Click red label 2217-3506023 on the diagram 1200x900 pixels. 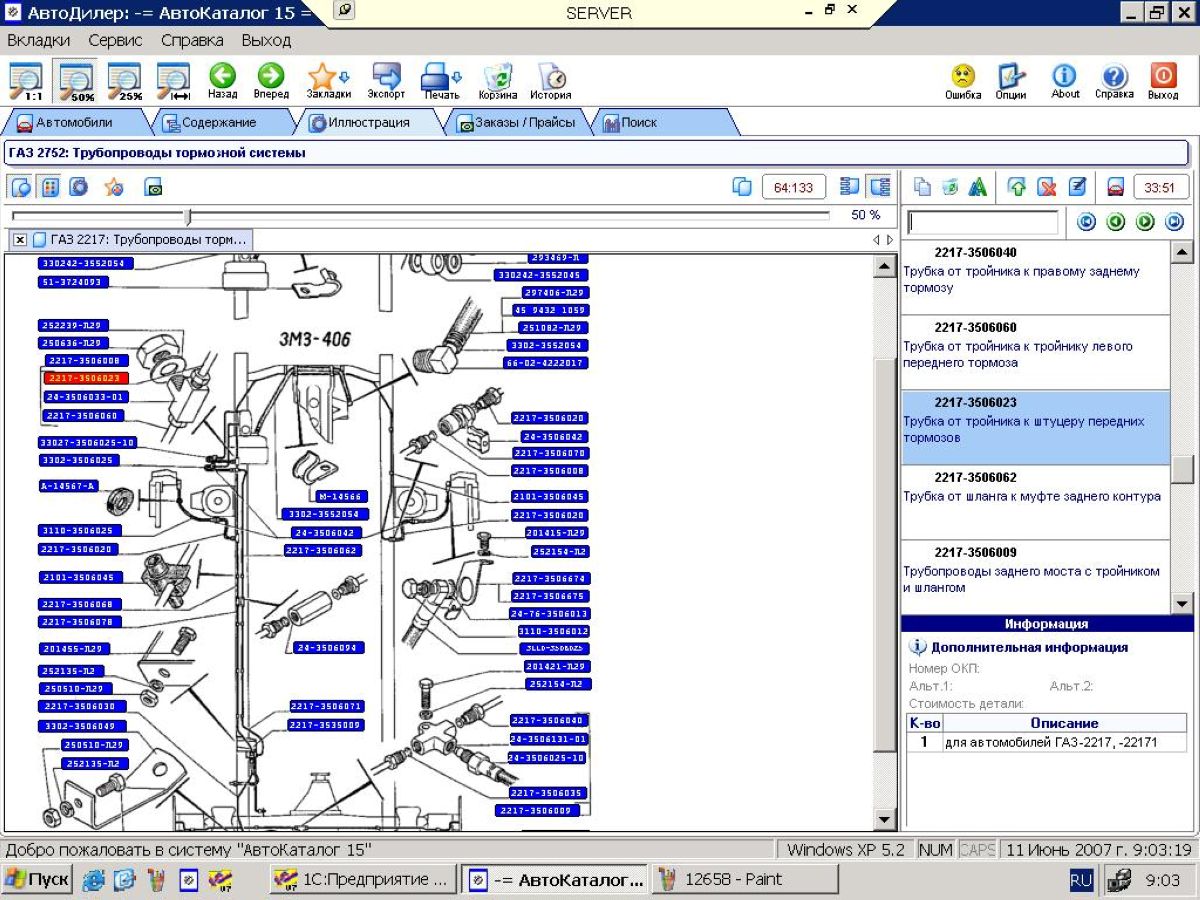(x=86, y=379)
